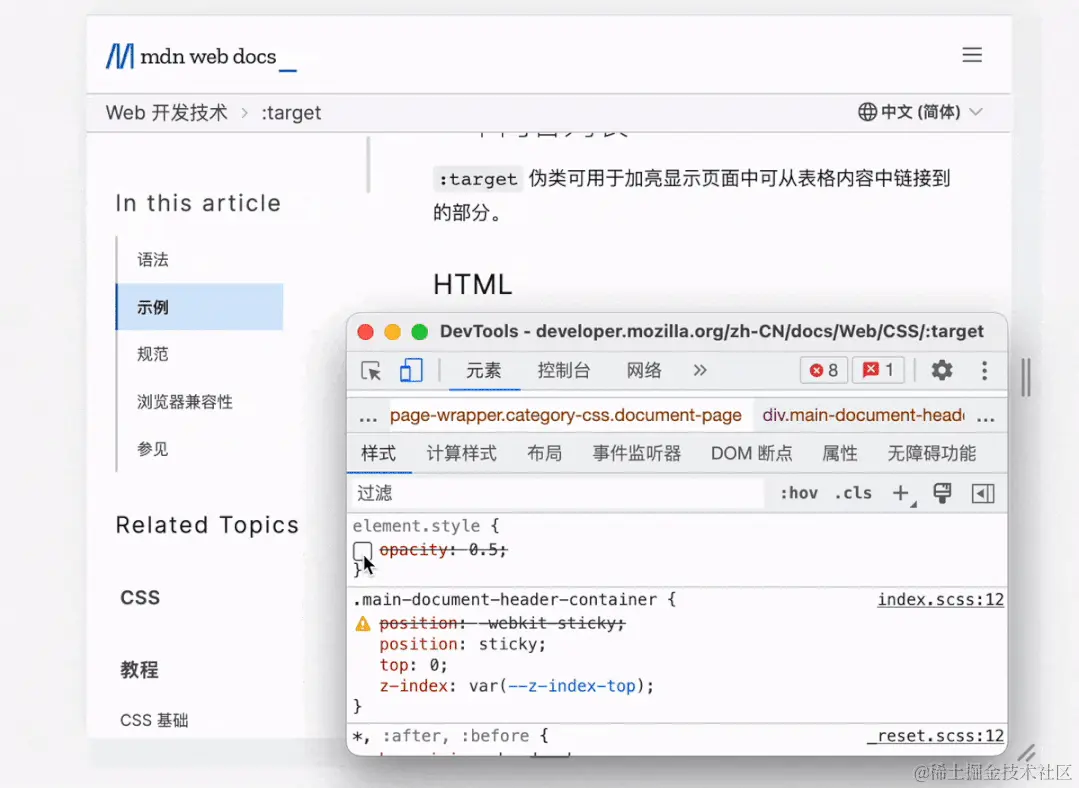
Task: Toggle the computed styles sidebar pane icon
Action: click(983, 493)
